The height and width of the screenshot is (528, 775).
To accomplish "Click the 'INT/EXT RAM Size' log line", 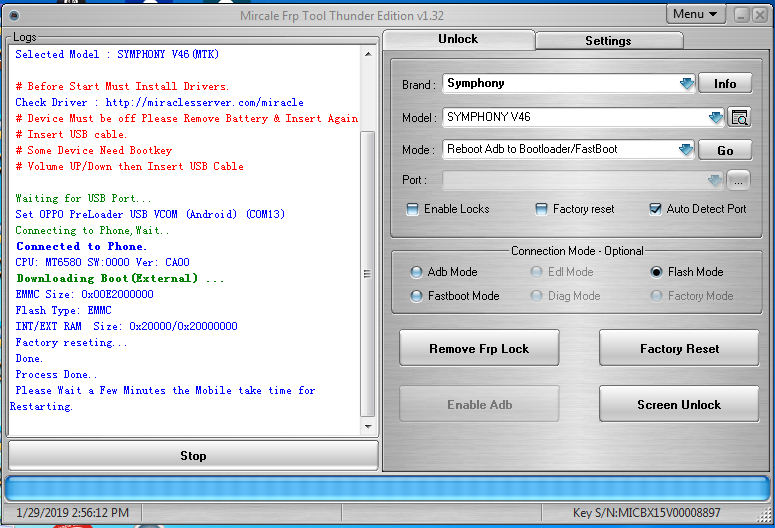I will (x=127, y=326).
